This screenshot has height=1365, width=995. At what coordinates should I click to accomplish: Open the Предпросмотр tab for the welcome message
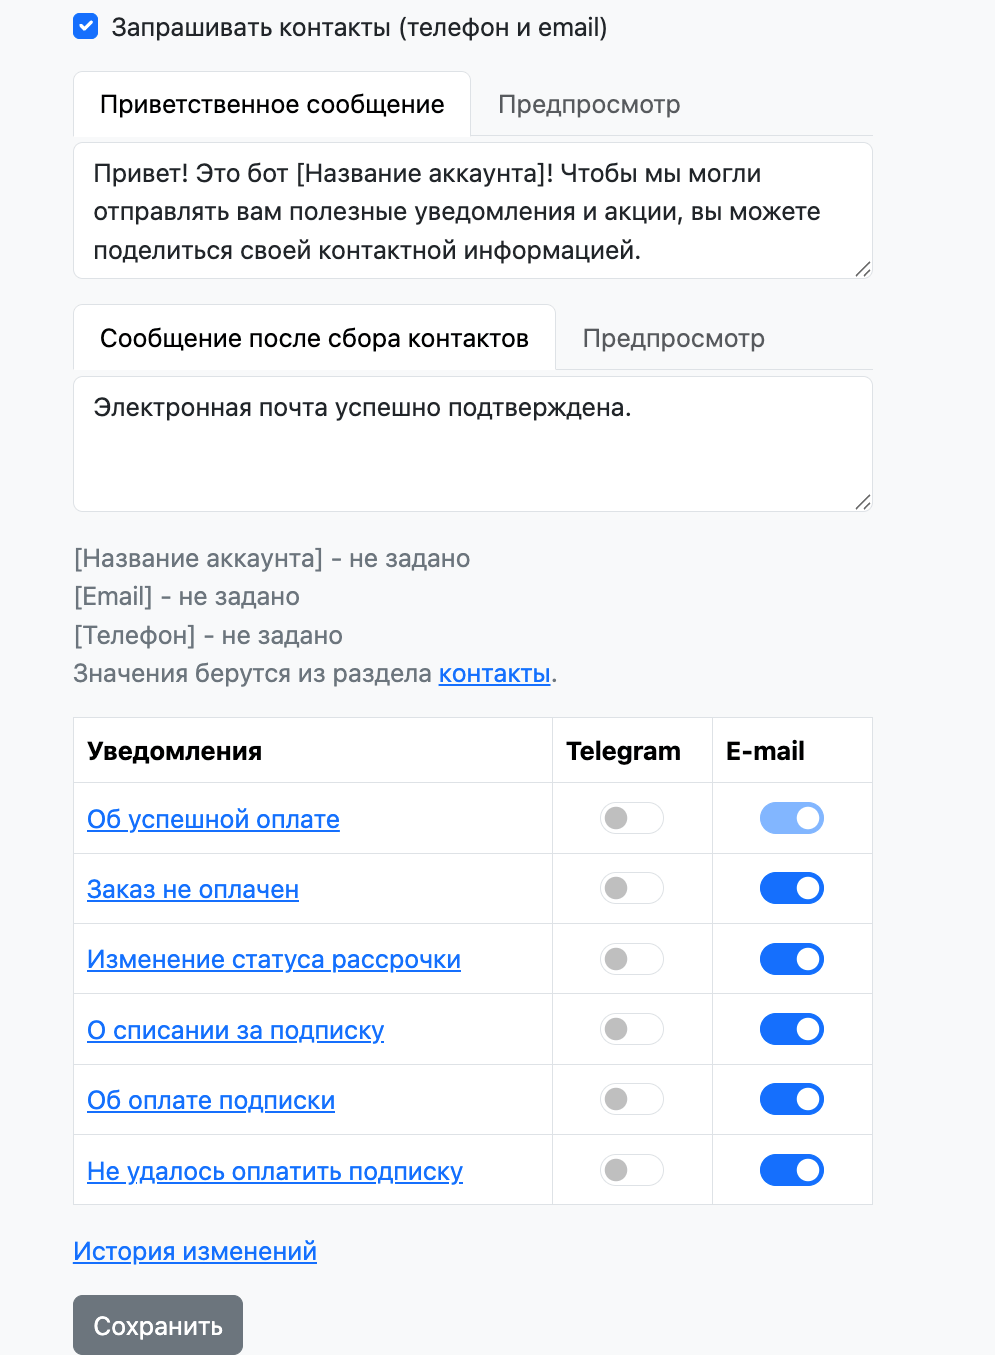(x=589, y=105)
